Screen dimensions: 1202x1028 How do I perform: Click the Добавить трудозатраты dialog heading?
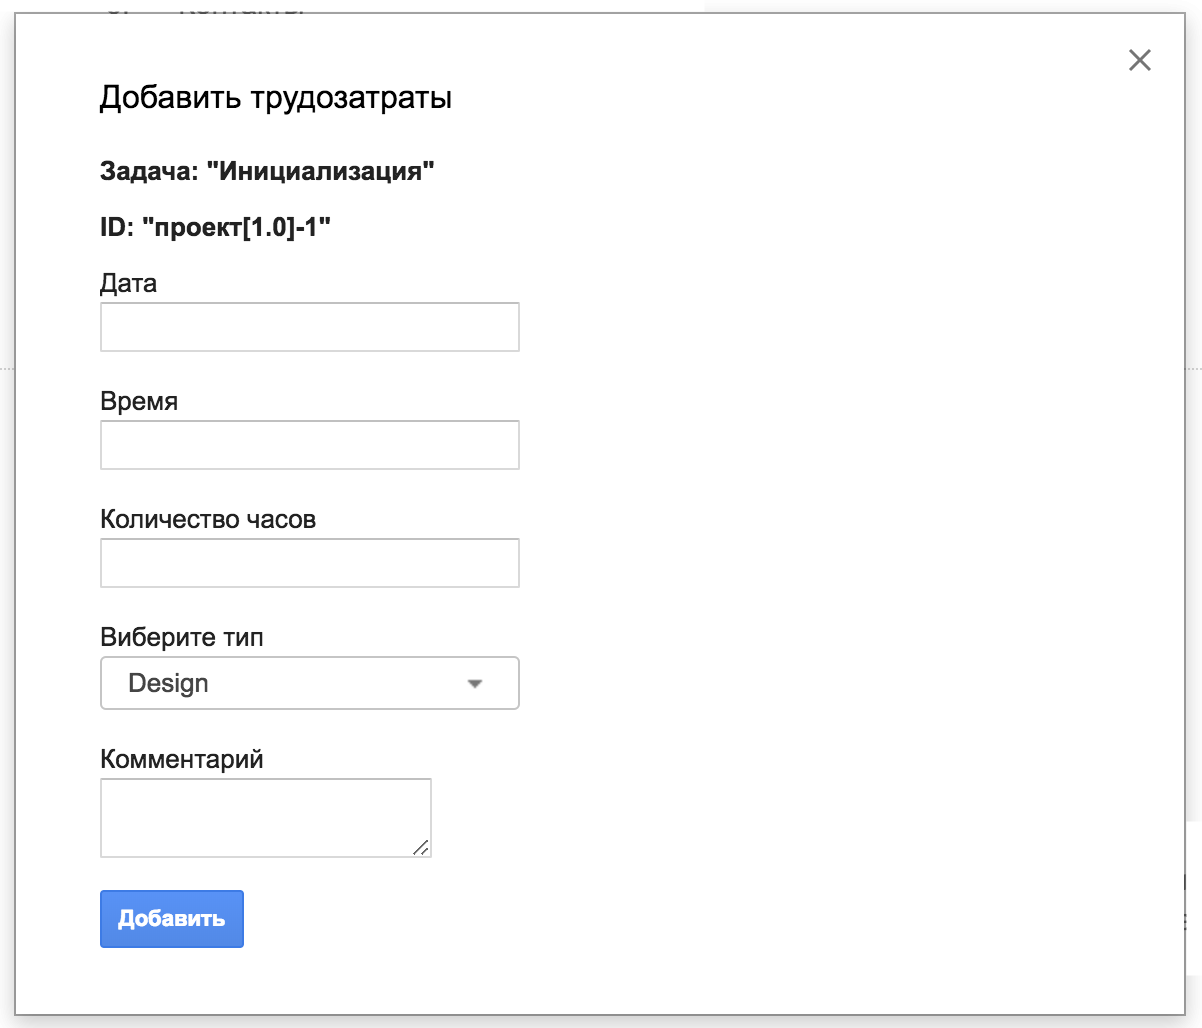click(276, 98)
